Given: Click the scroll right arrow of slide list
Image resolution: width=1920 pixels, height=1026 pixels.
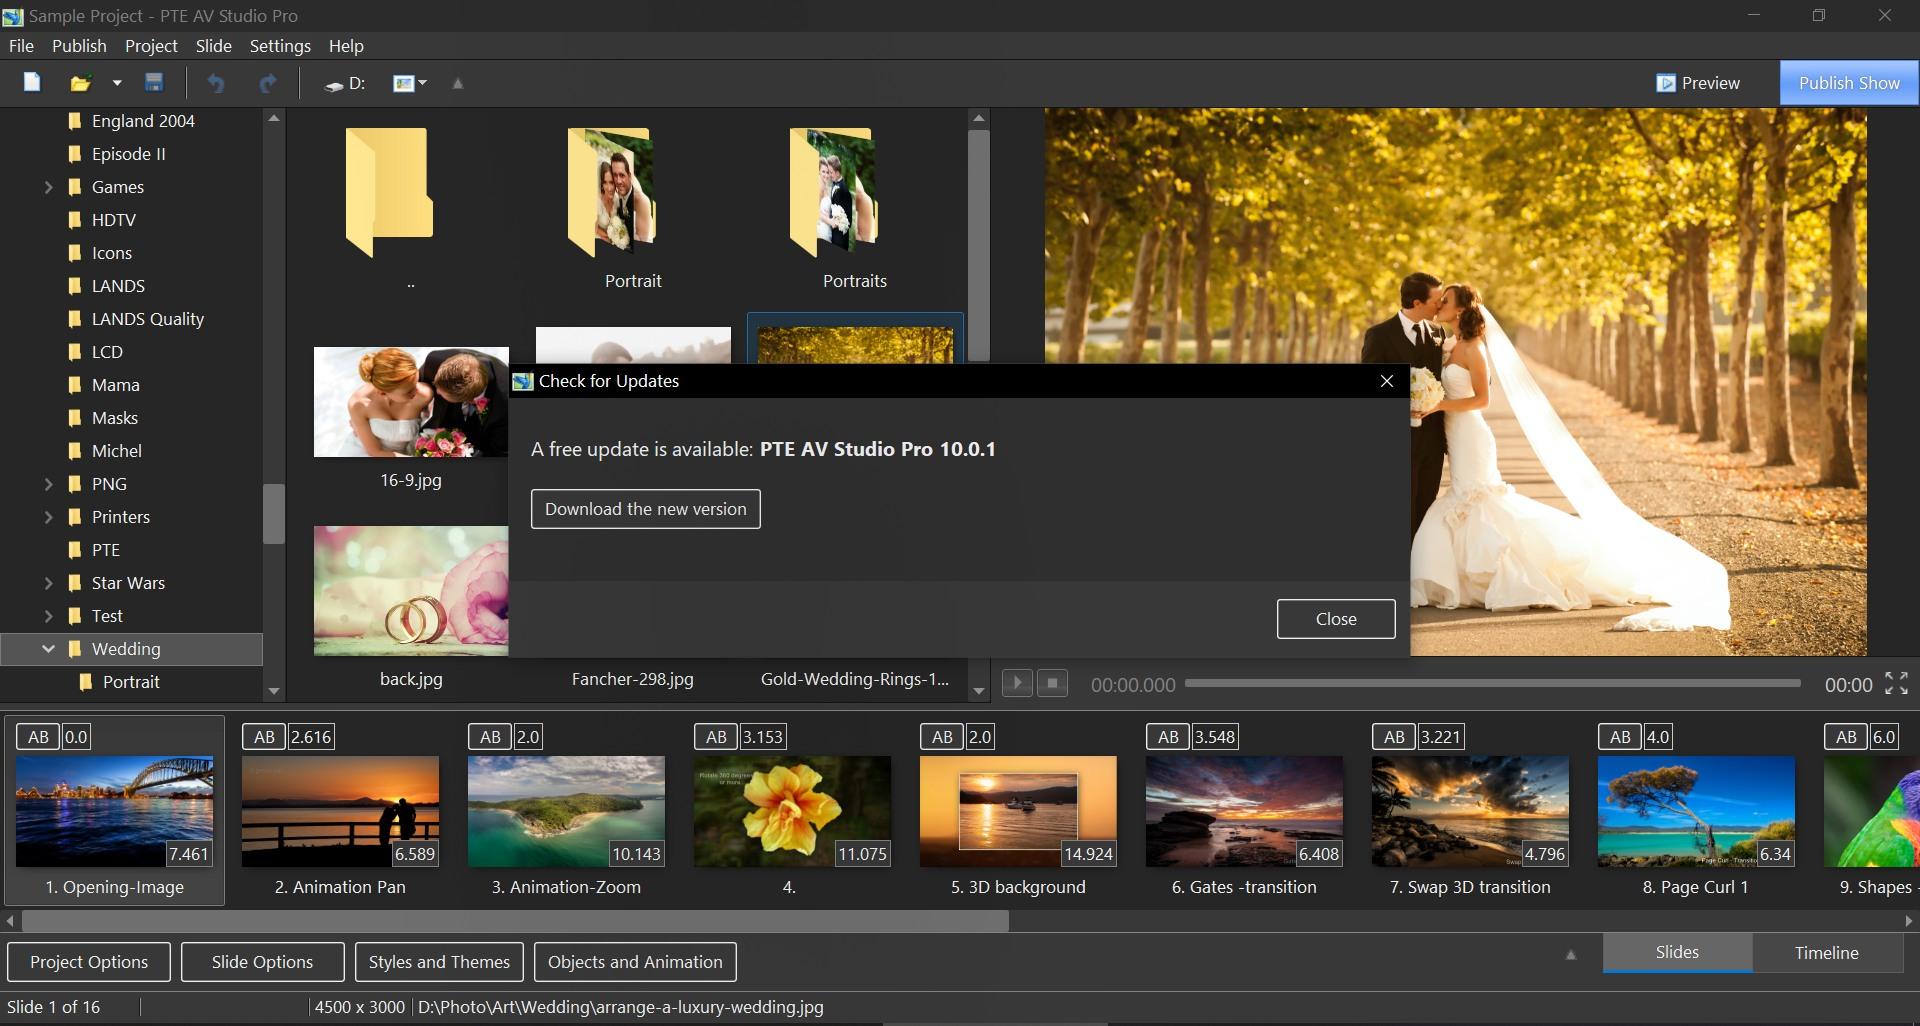Looking at the screenshot, I should coord(1909,921).
